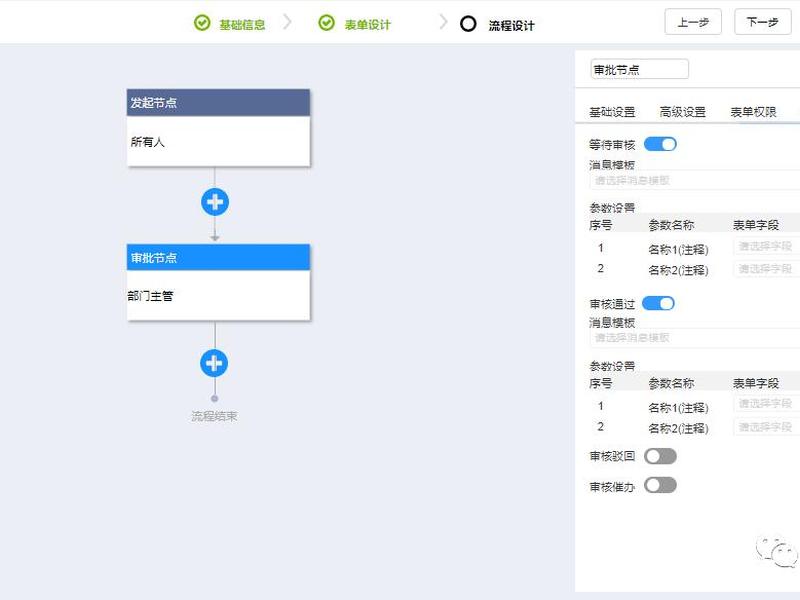Screen dimensions: 800x600
Task: Edit the 审批节点 name field
Action: coord(640,69)
